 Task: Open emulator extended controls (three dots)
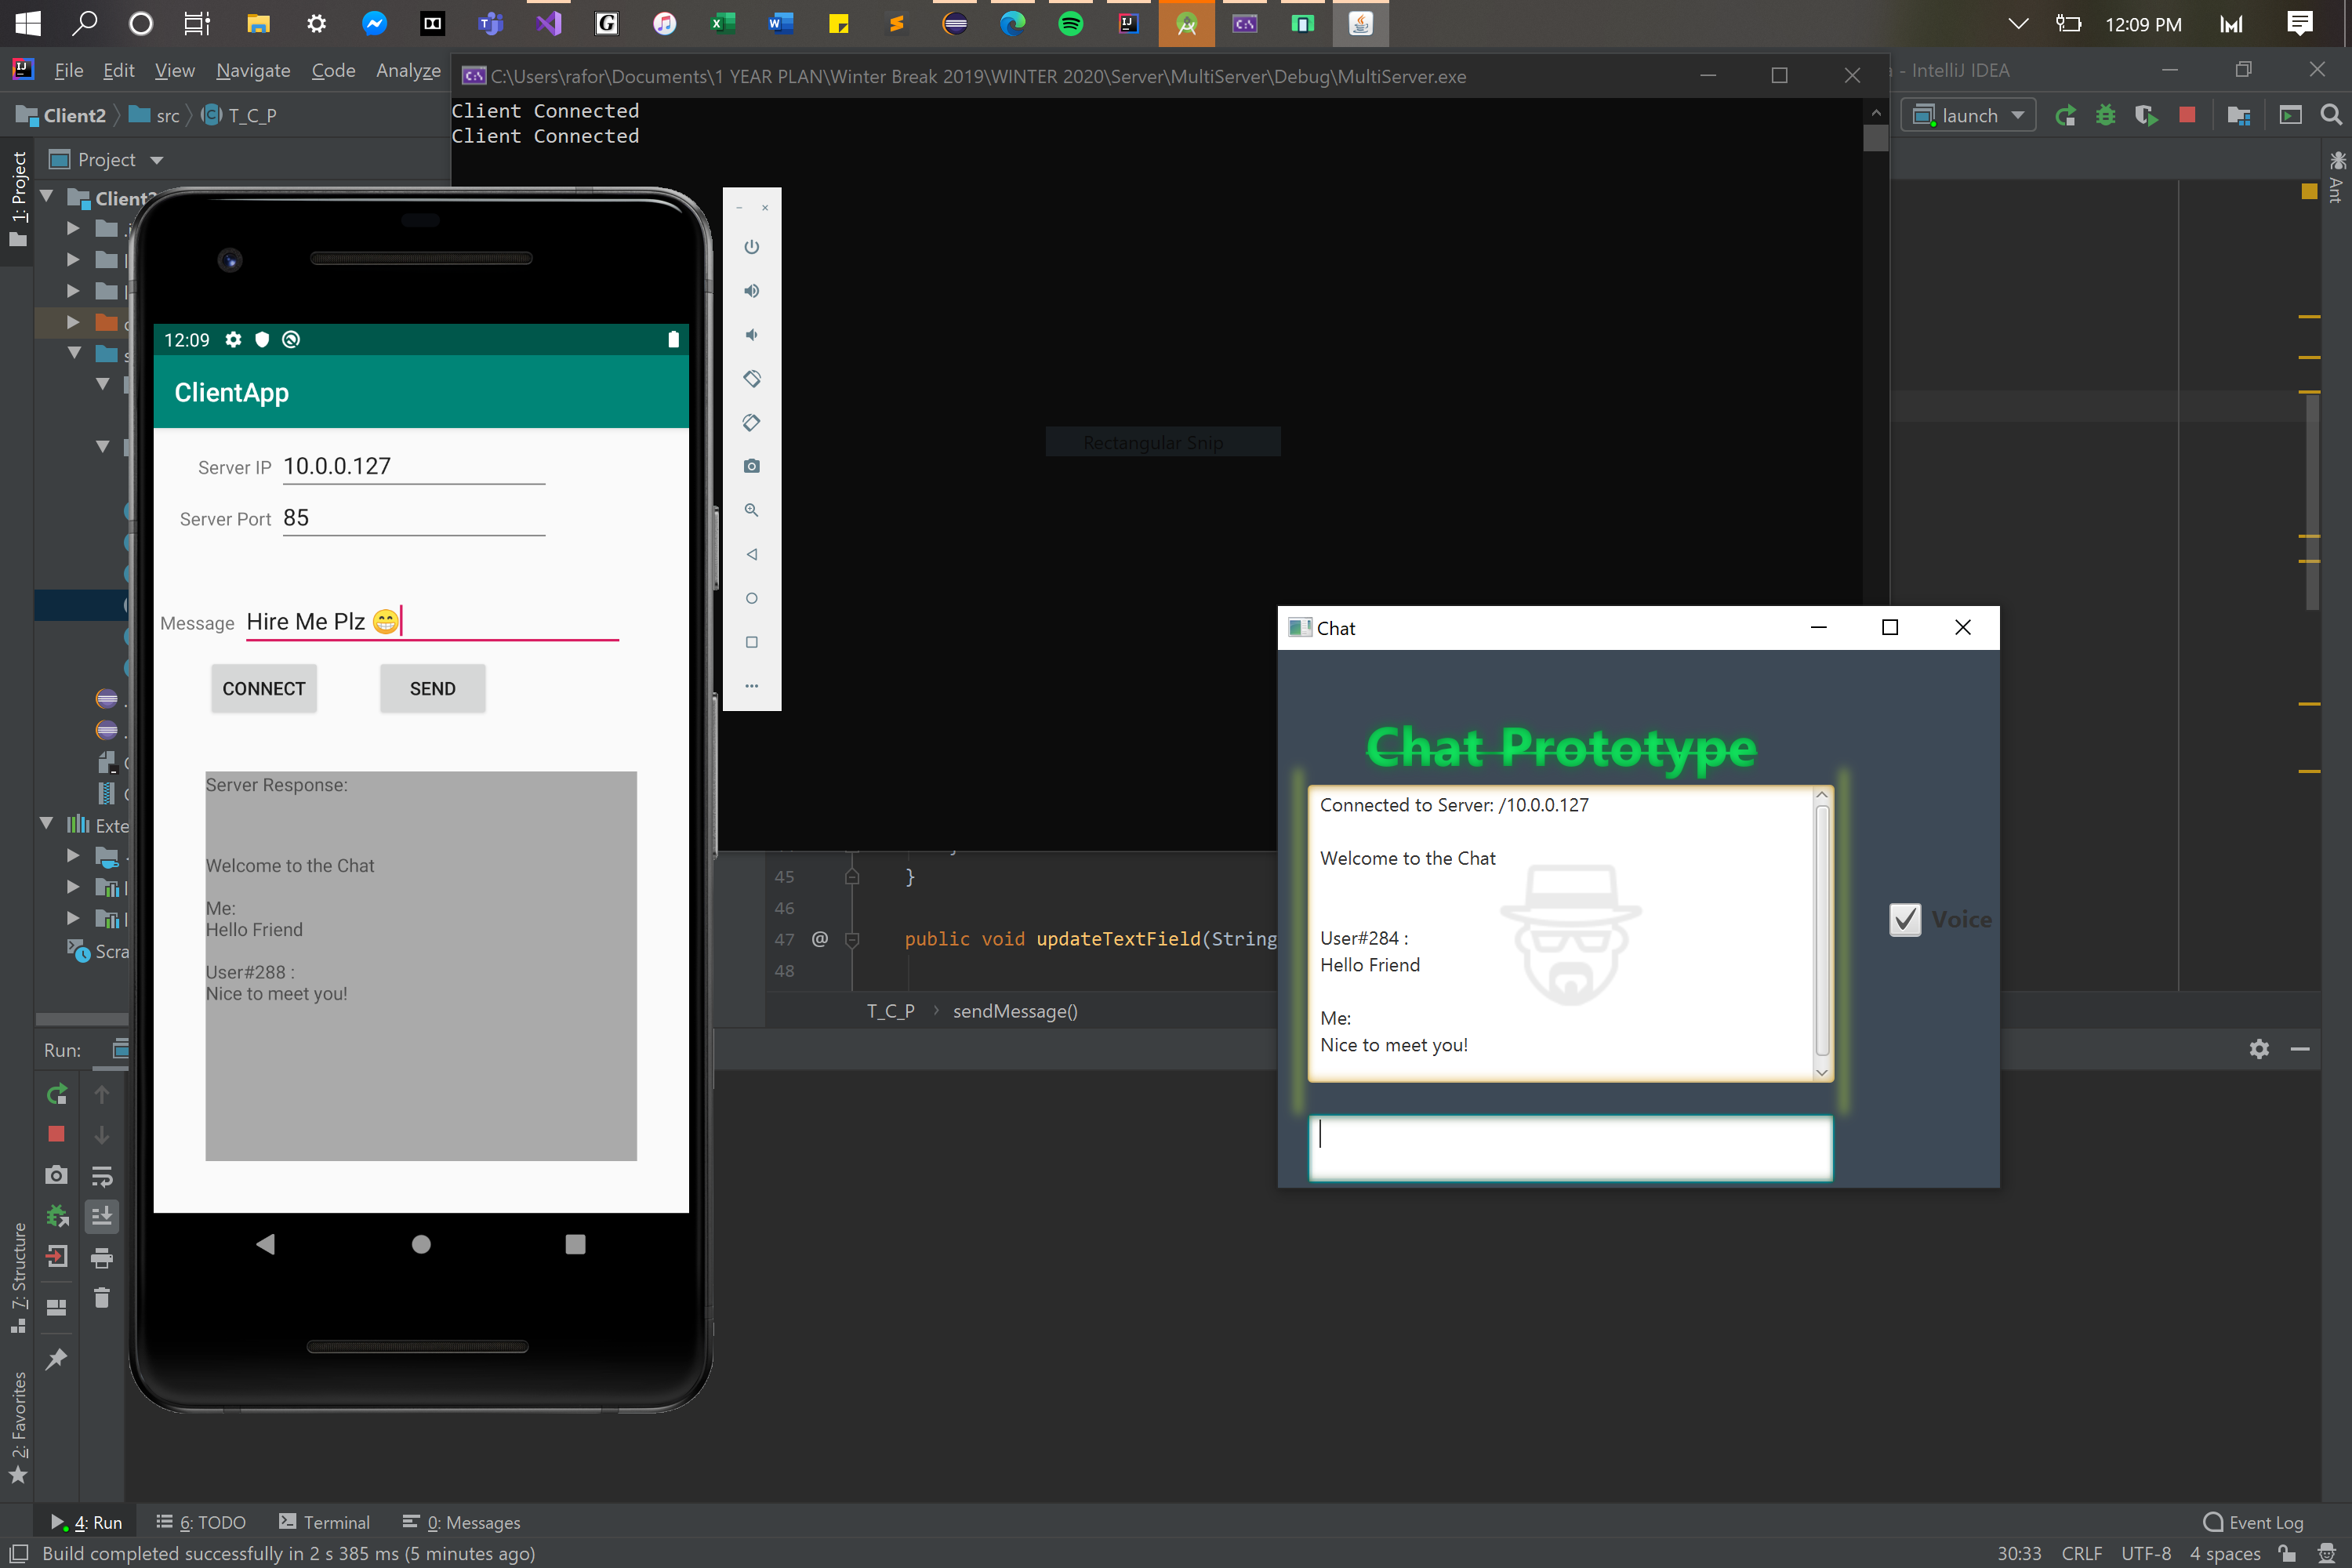752,686
